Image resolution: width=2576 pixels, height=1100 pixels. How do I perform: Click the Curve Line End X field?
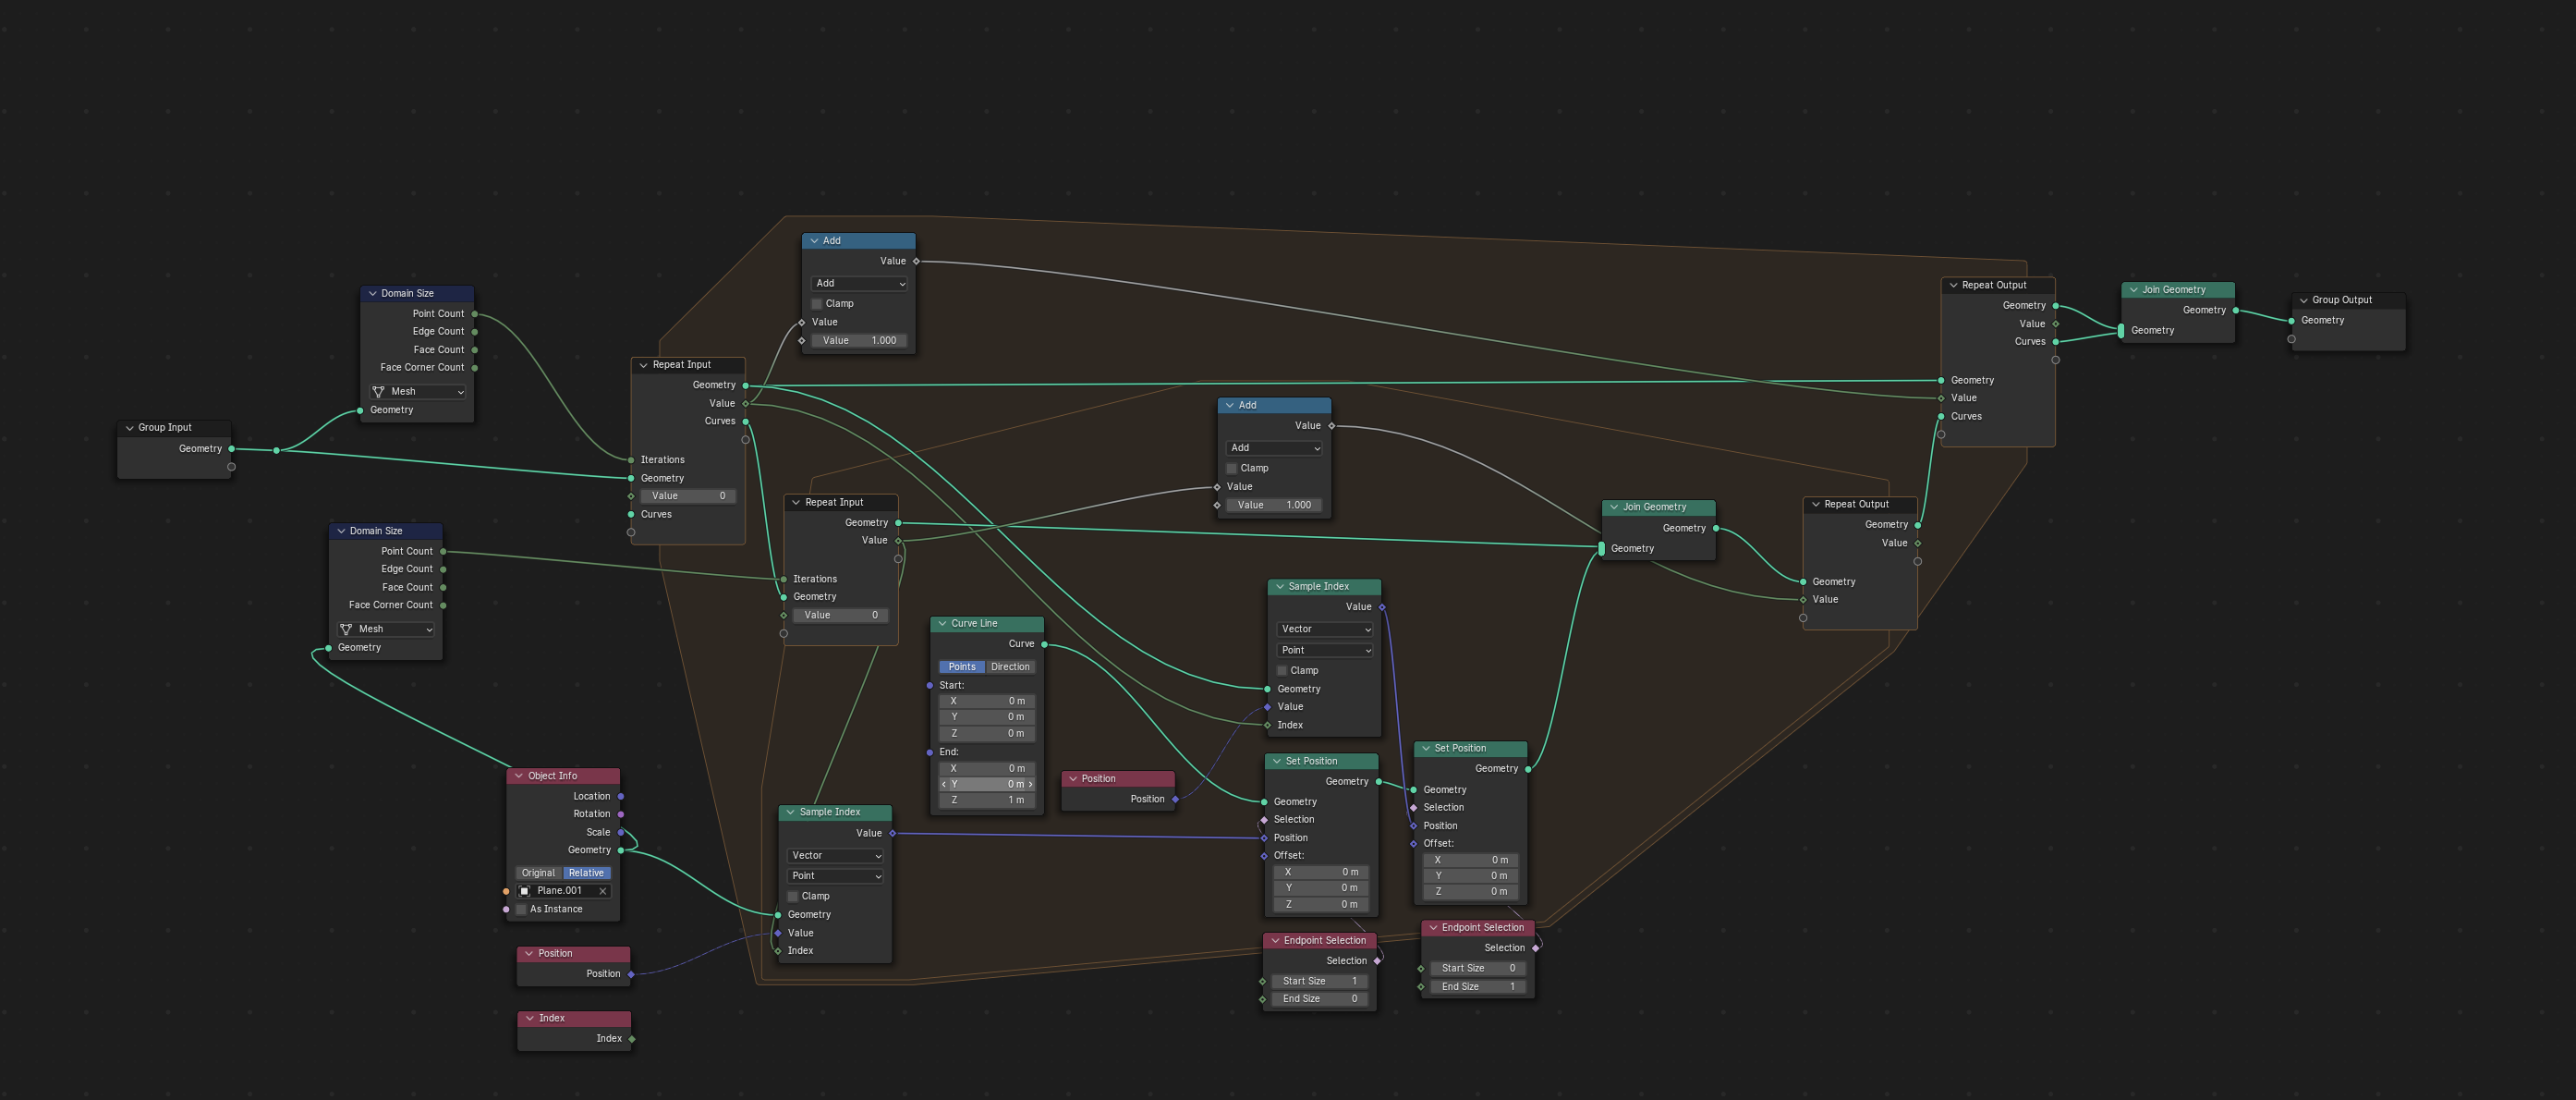(x=987, y=768)
